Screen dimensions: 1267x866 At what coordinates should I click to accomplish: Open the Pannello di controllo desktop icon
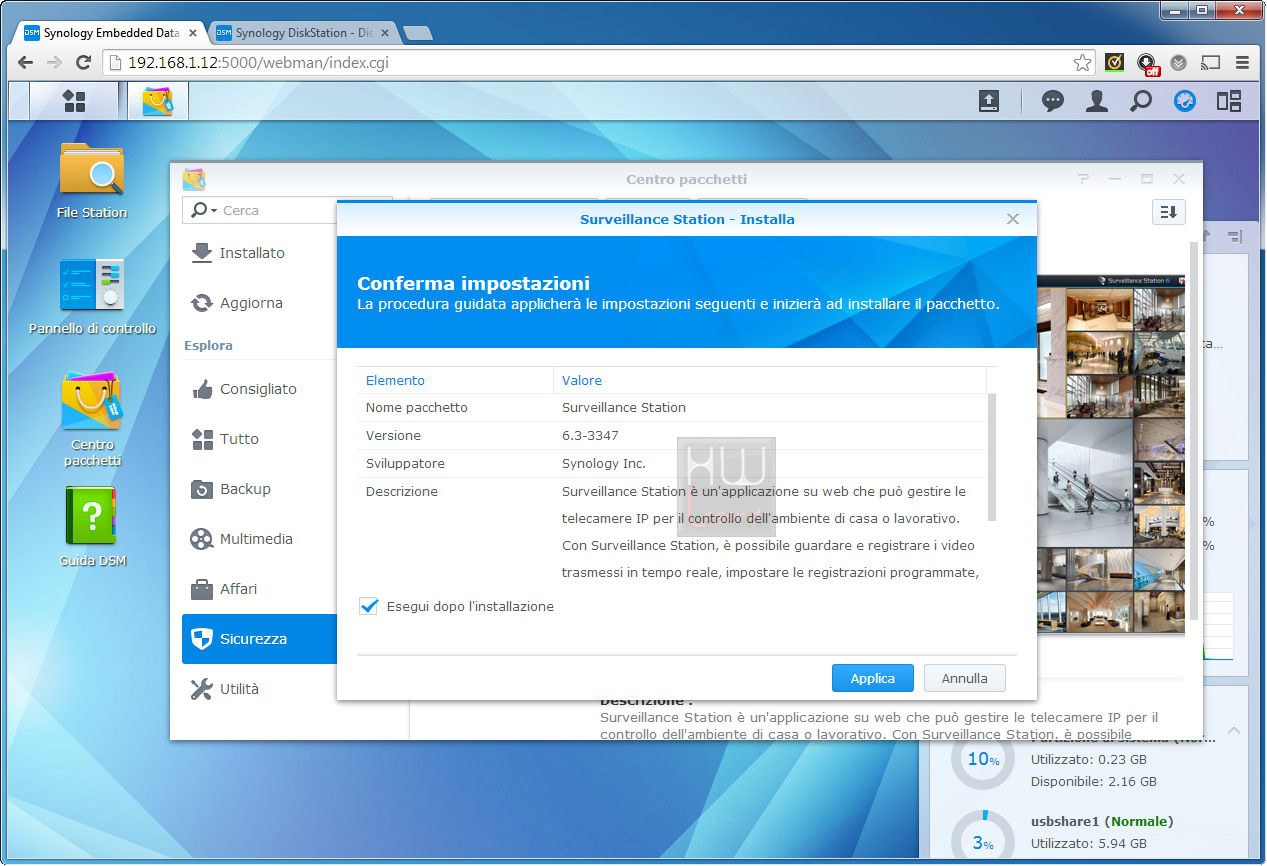pos(92,296)
